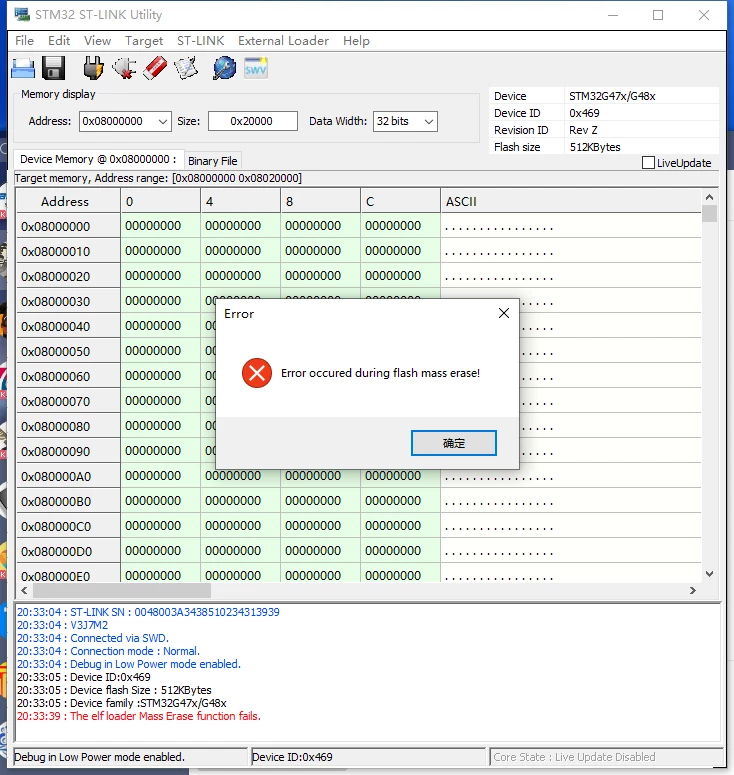Click the vertical scrollbar thumb
Screen dimensions: 734x775
(x=709, y=214)
